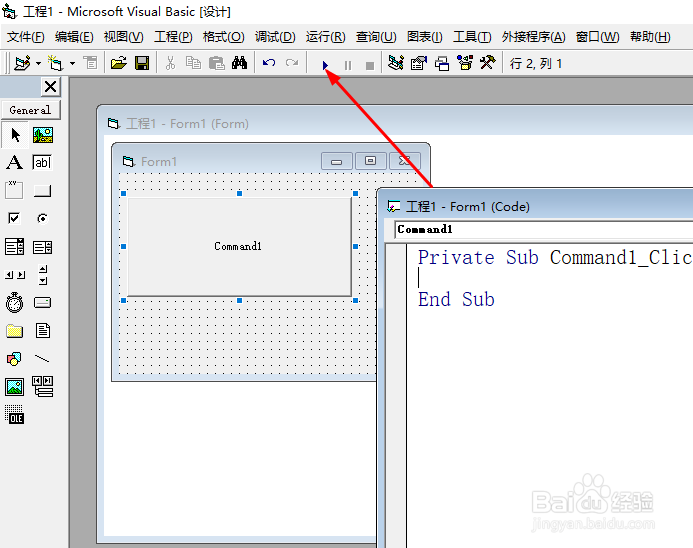Open the 编辑(E) menu
The image size is (693, 548).
click(x=74, y=37)
